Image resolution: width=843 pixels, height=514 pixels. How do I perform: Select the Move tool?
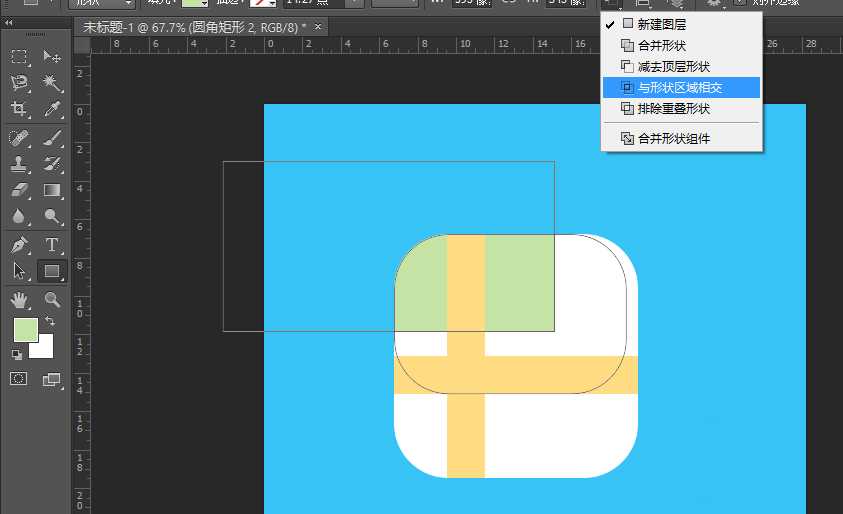(x=52, y=57)
